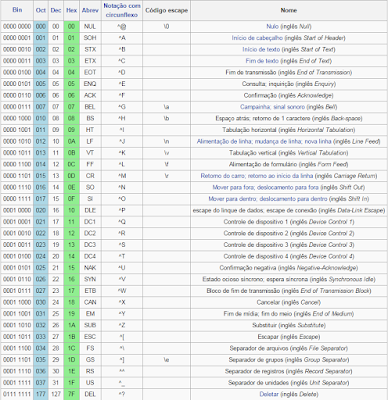Click the caret notation cell '^@'
Image resolution: width=388 pixels, height=400 pixels.
tap(122, 26)
